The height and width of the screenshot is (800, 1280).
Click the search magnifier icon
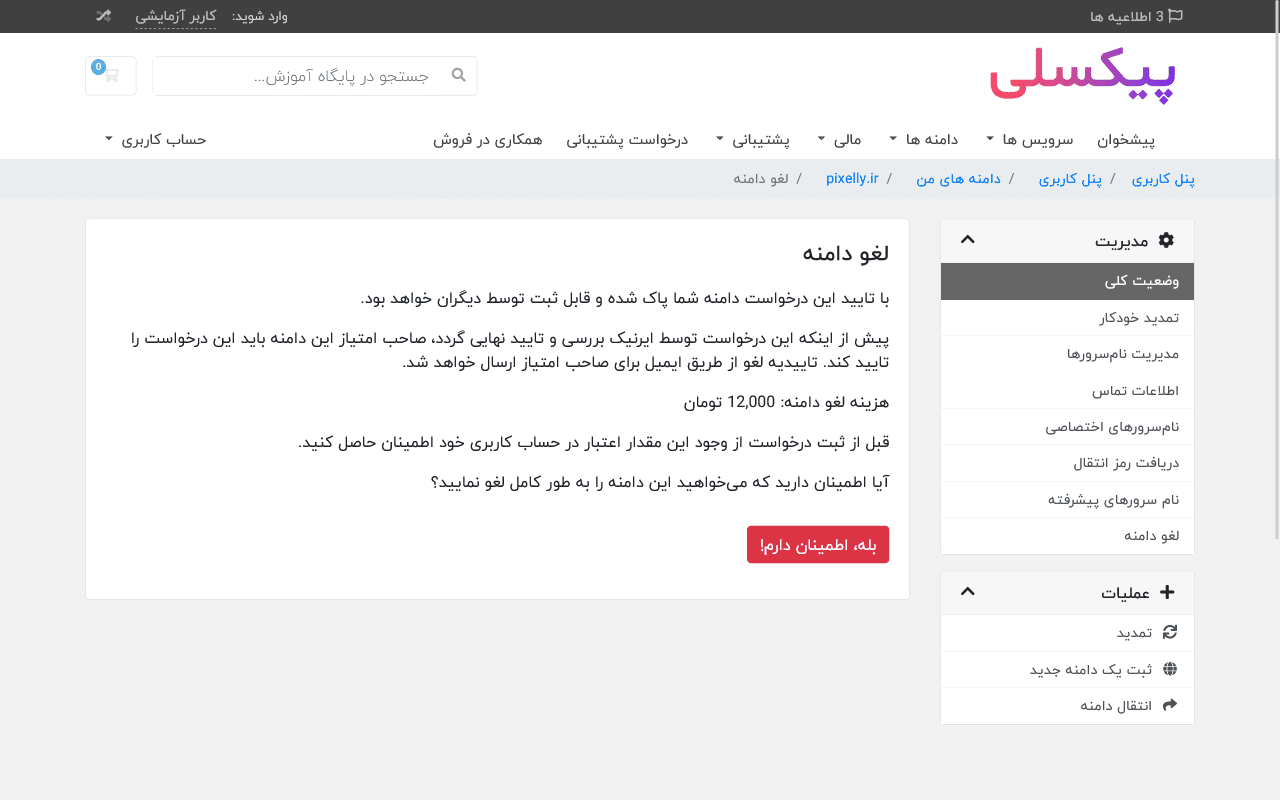[459, 75]
